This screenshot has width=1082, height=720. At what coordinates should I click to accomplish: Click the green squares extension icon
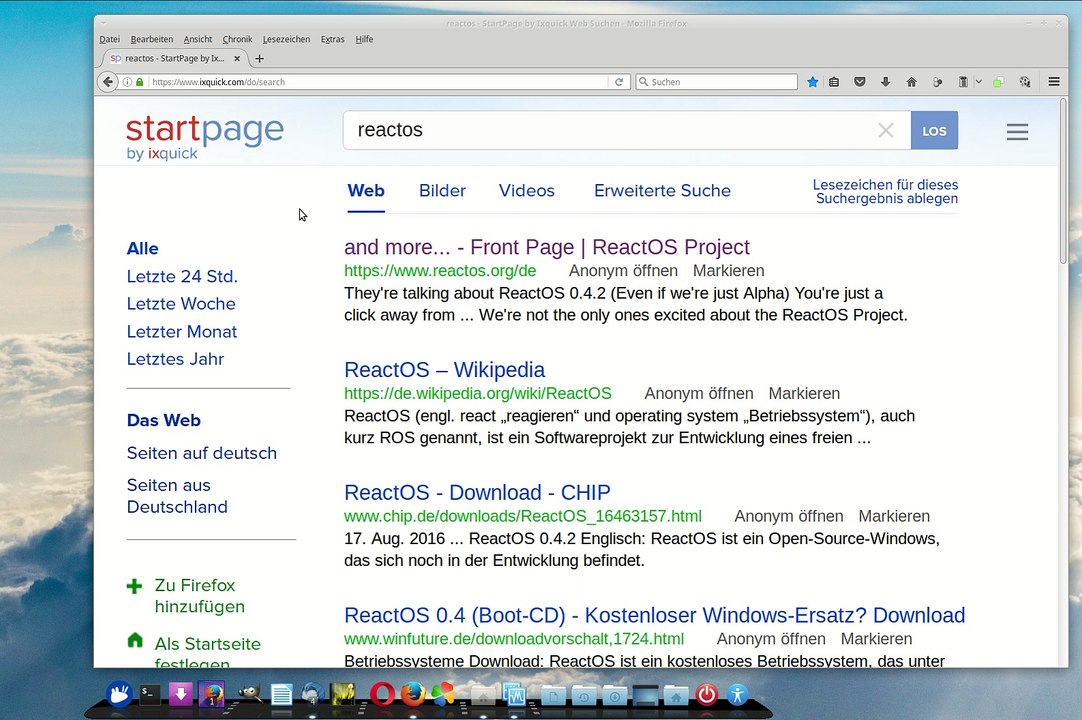[999, 82]
